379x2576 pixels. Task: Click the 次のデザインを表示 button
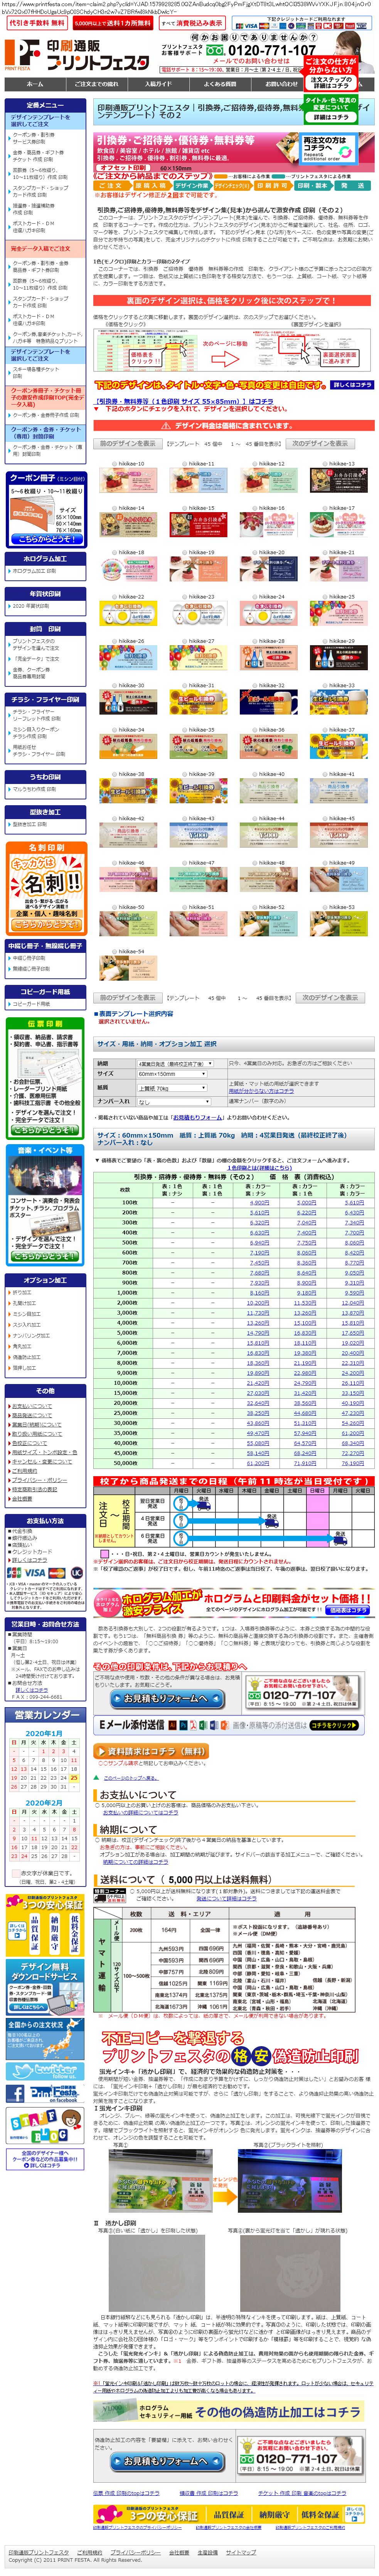(x=321, y=443)
